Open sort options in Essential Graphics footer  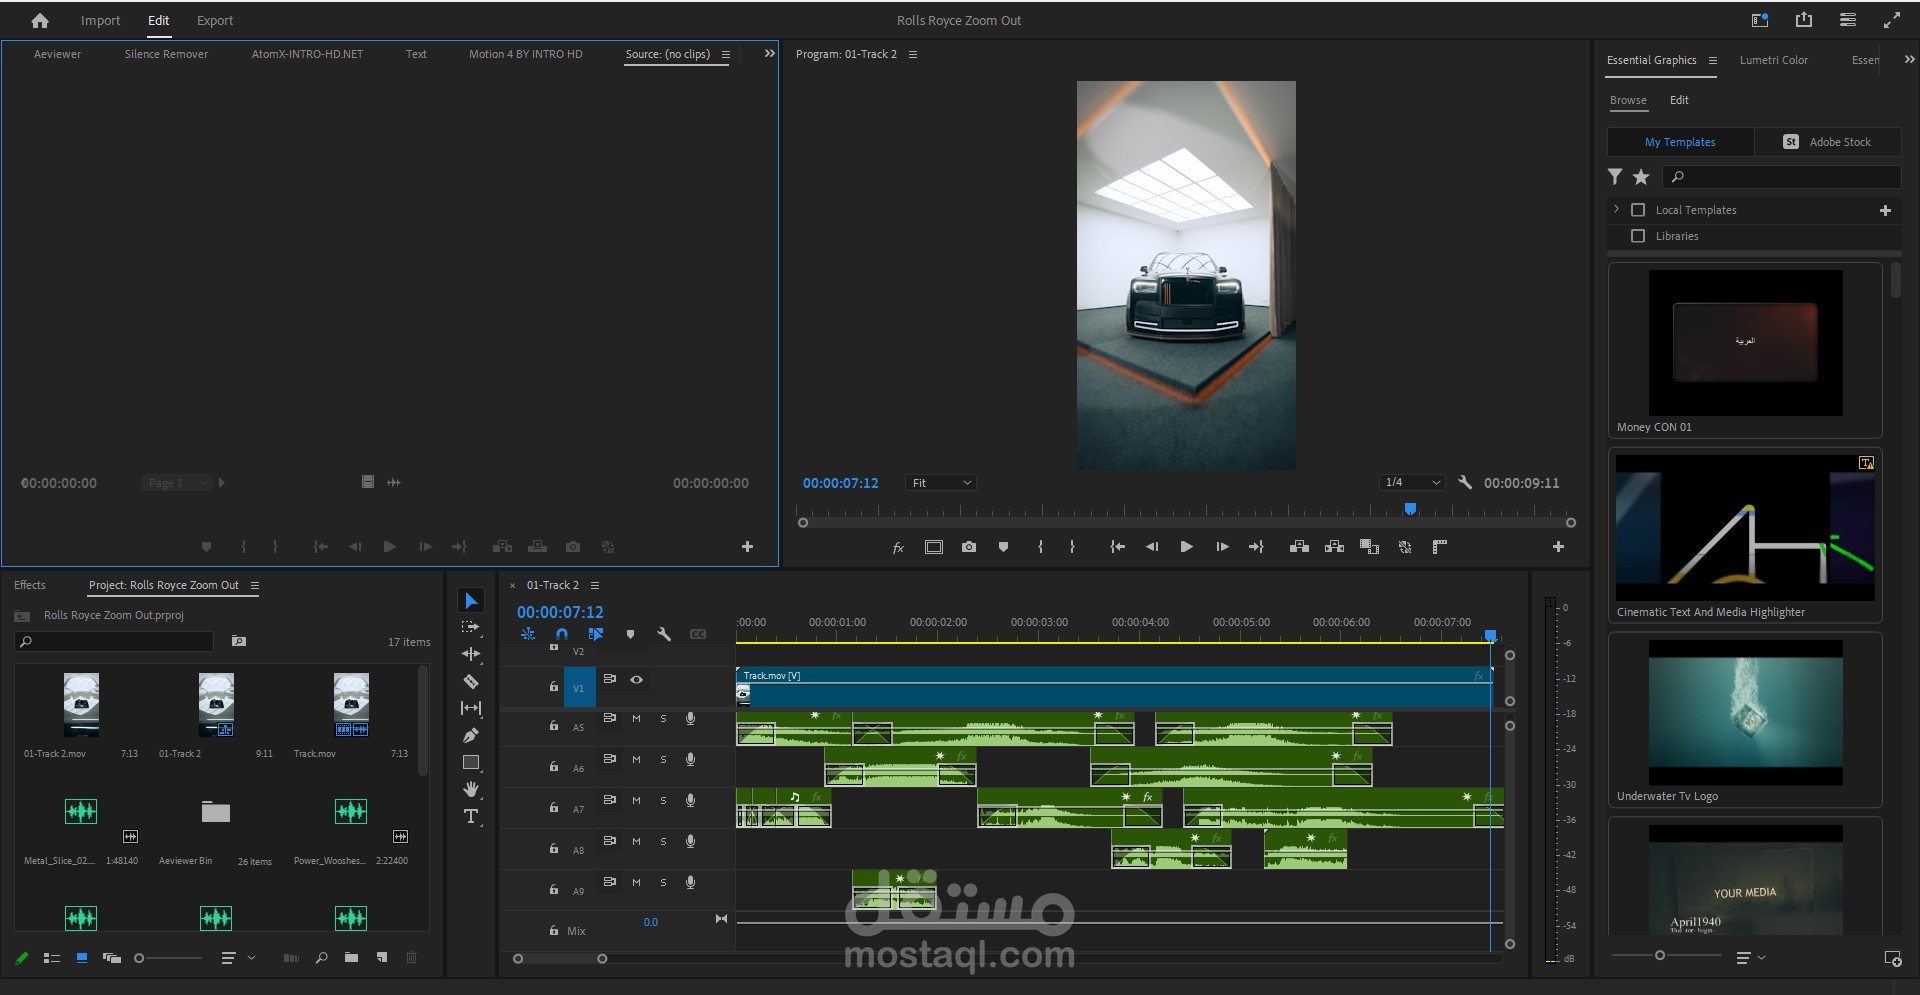click(1750, 958)
